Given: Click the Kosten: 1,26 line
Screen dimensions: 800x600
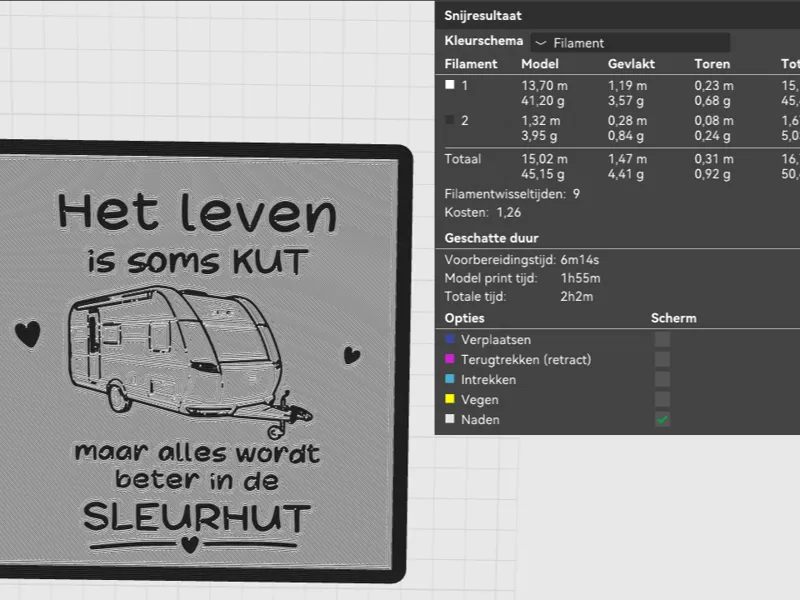Looking at the screenshot, I should click(x=483, y=212).
